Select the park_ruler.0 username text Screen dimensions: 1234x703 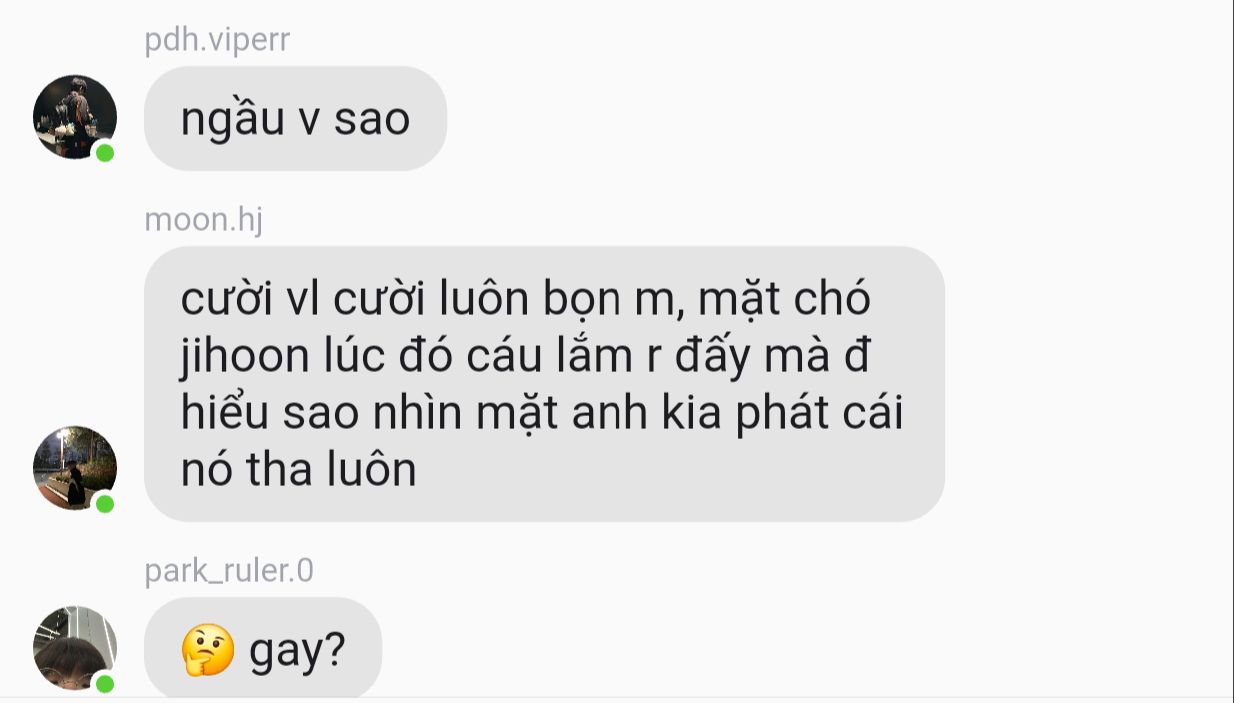(229, 571)
